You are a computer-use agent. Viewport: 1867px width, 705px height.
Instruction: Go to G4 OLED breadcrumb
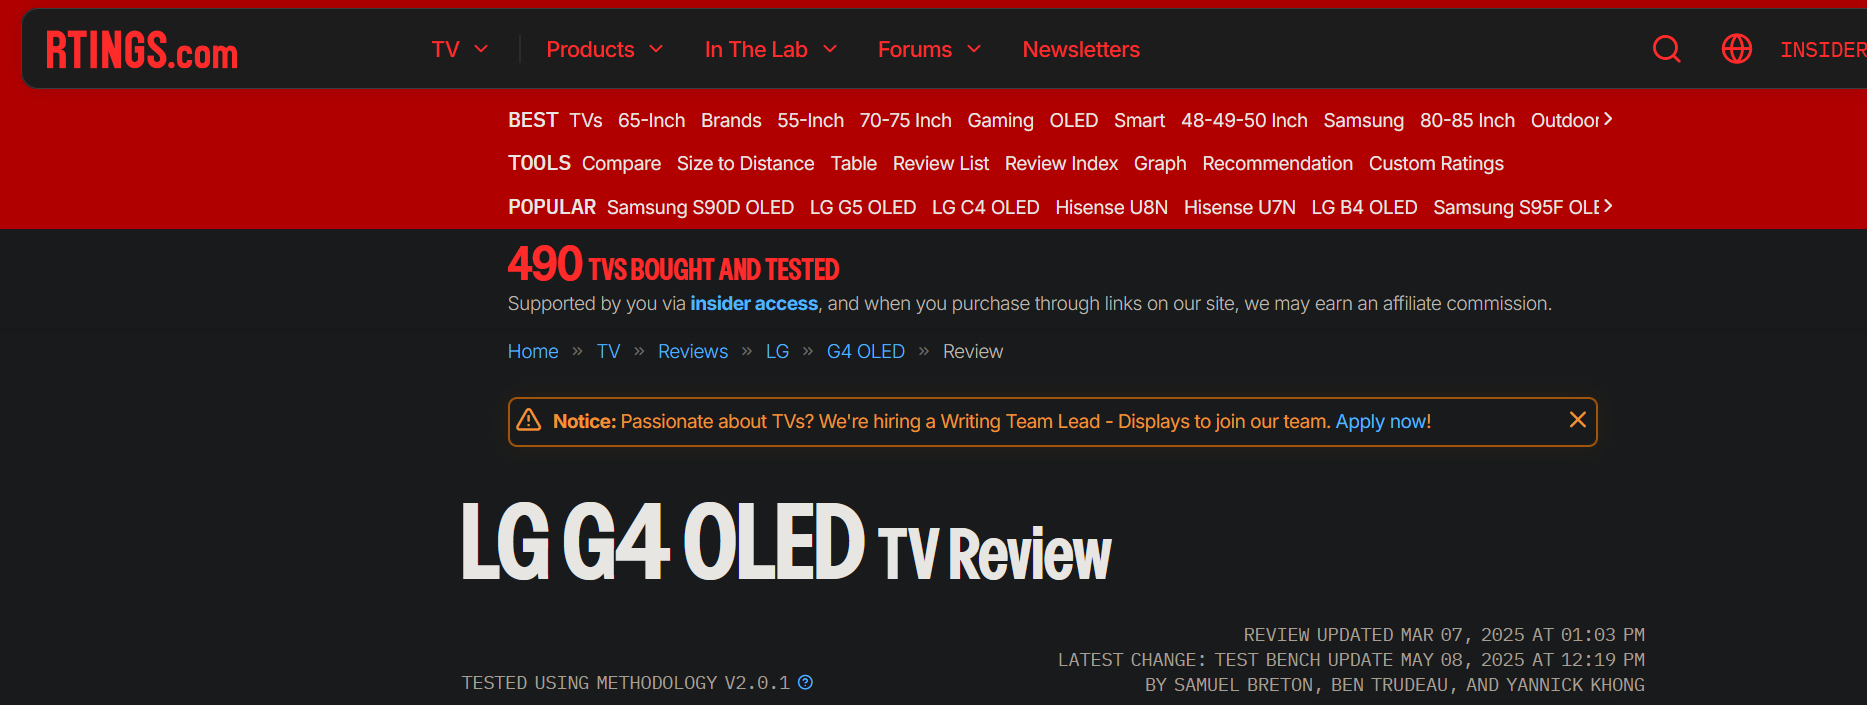coord(866,351)
